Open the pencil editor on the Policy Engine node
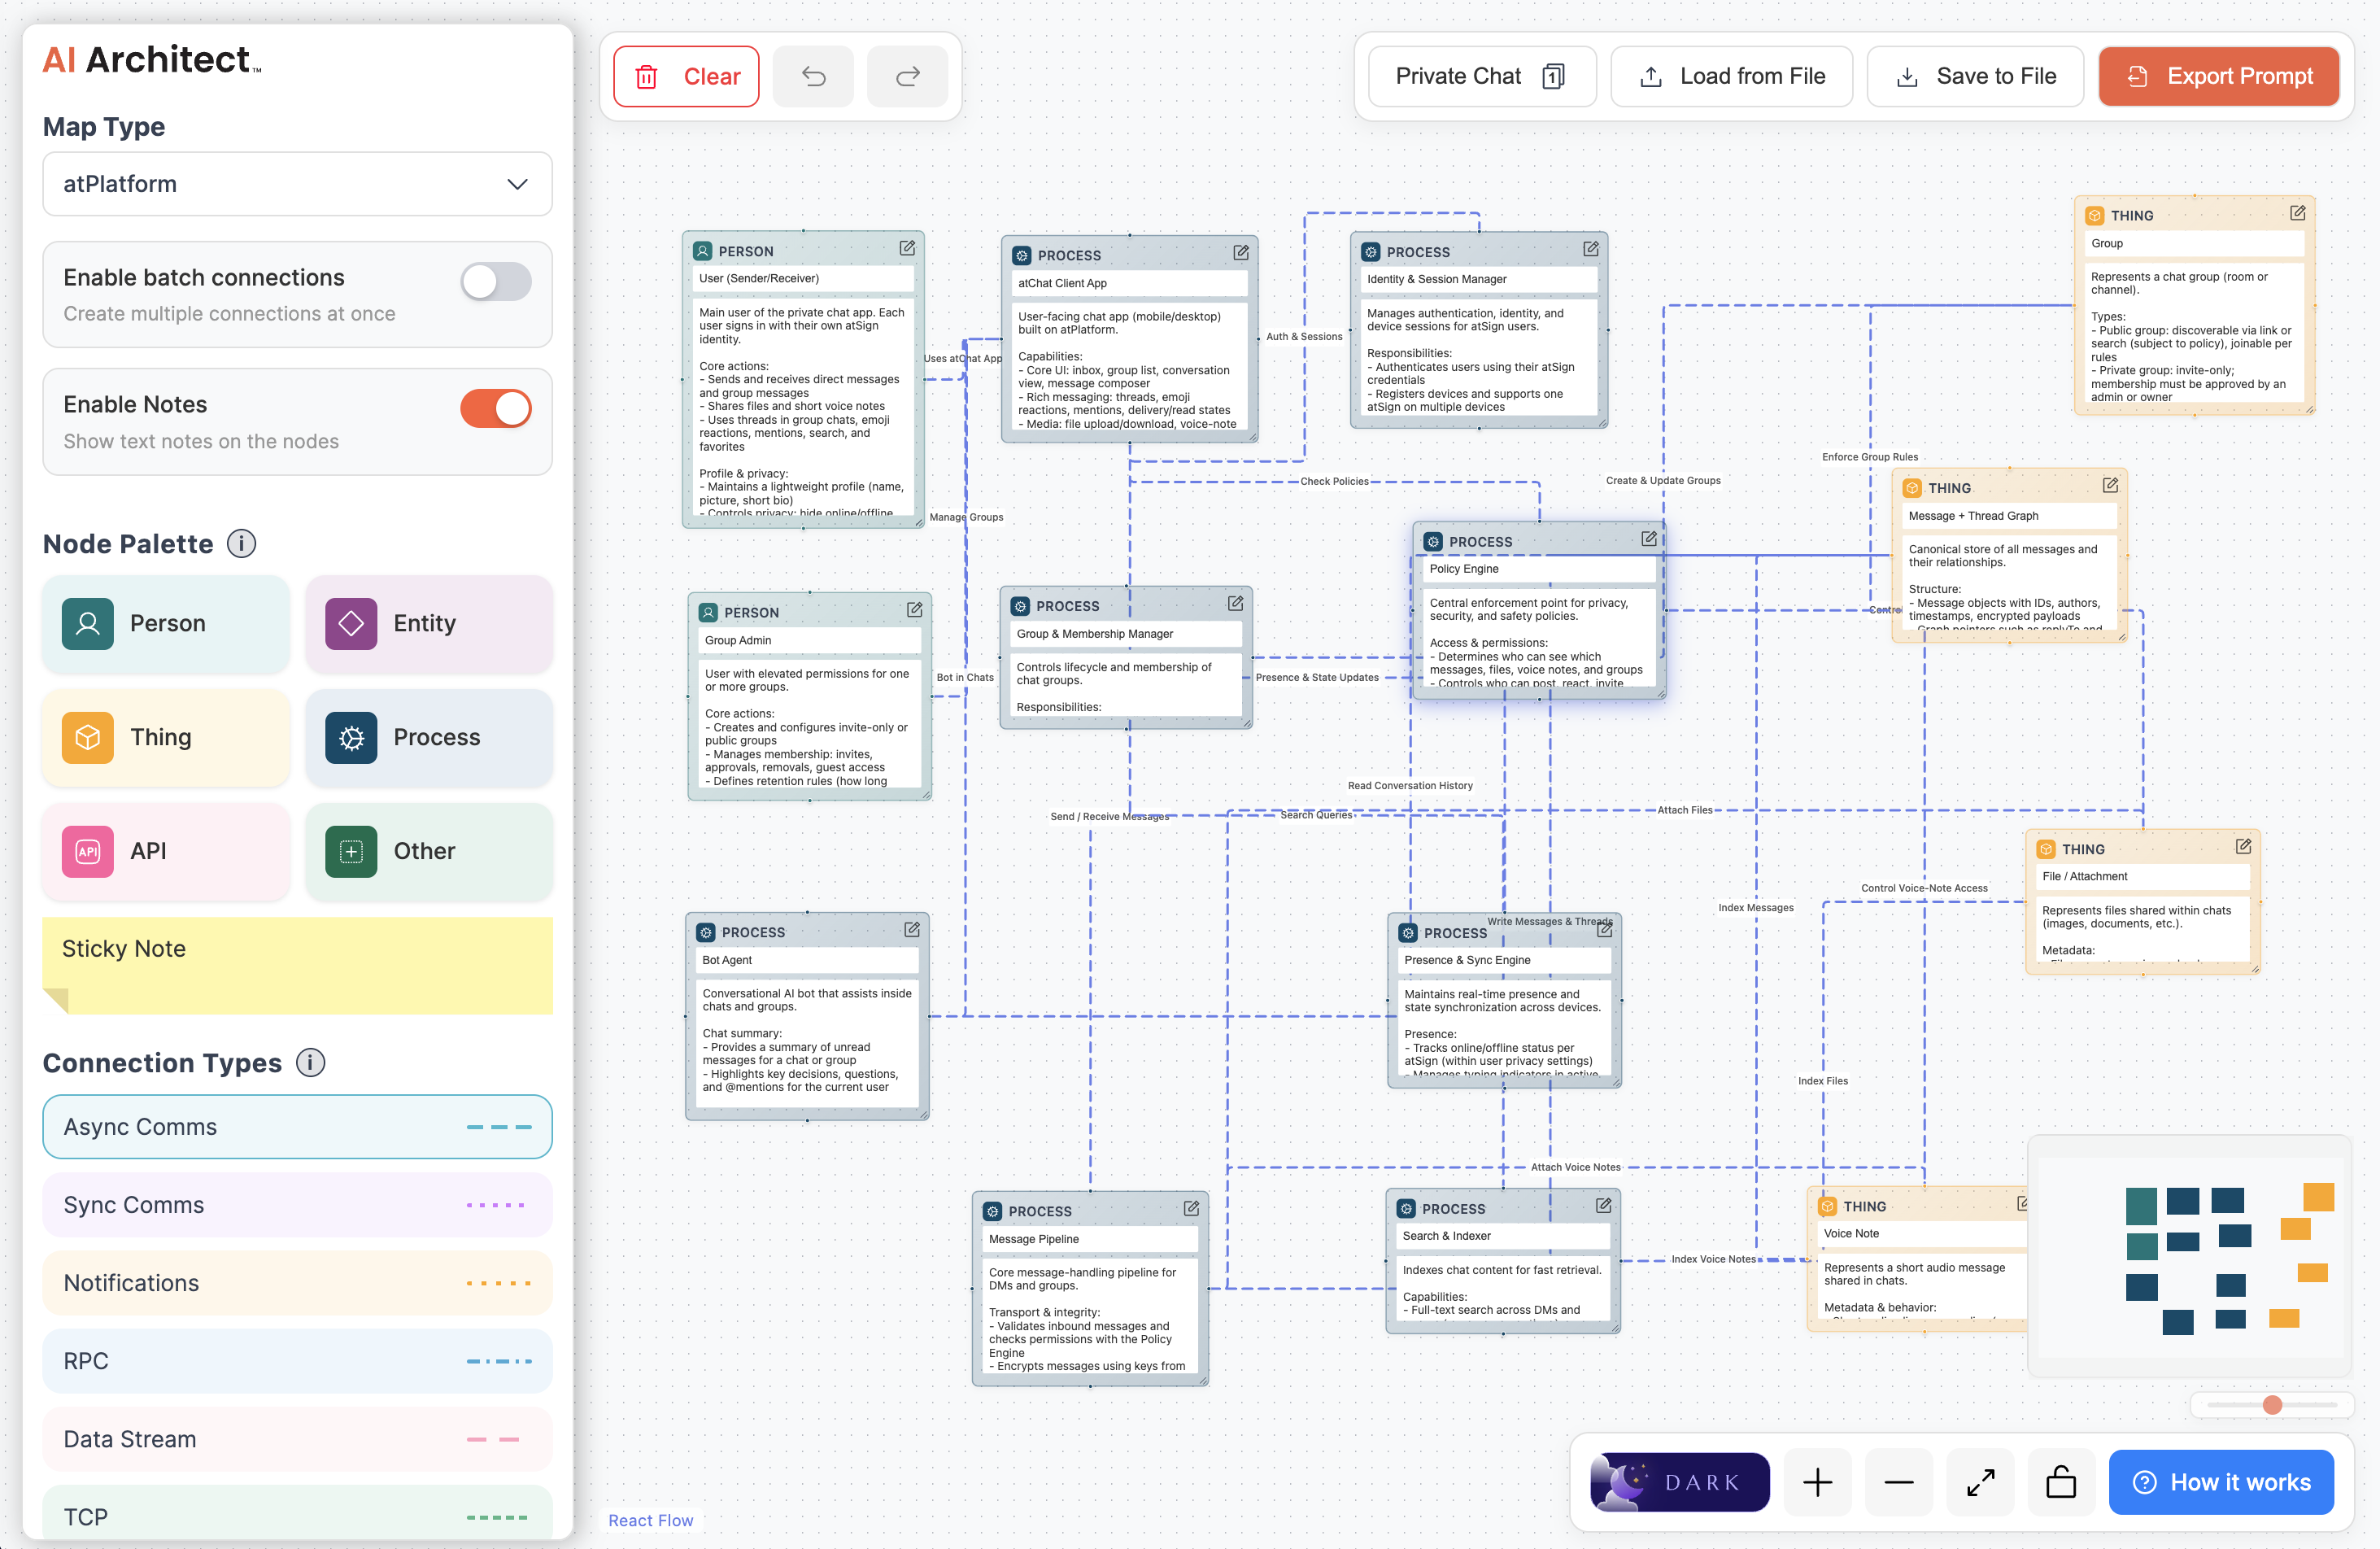 [1649, 538]
